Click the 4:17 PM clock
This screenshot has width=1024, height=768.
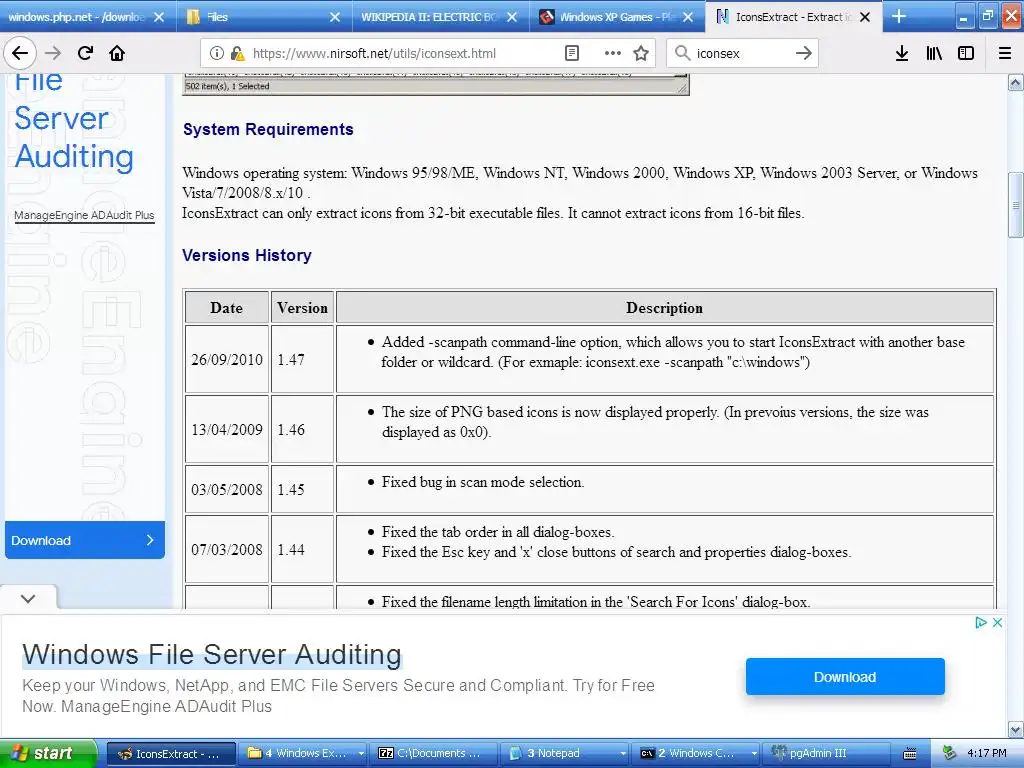point(987,753)
